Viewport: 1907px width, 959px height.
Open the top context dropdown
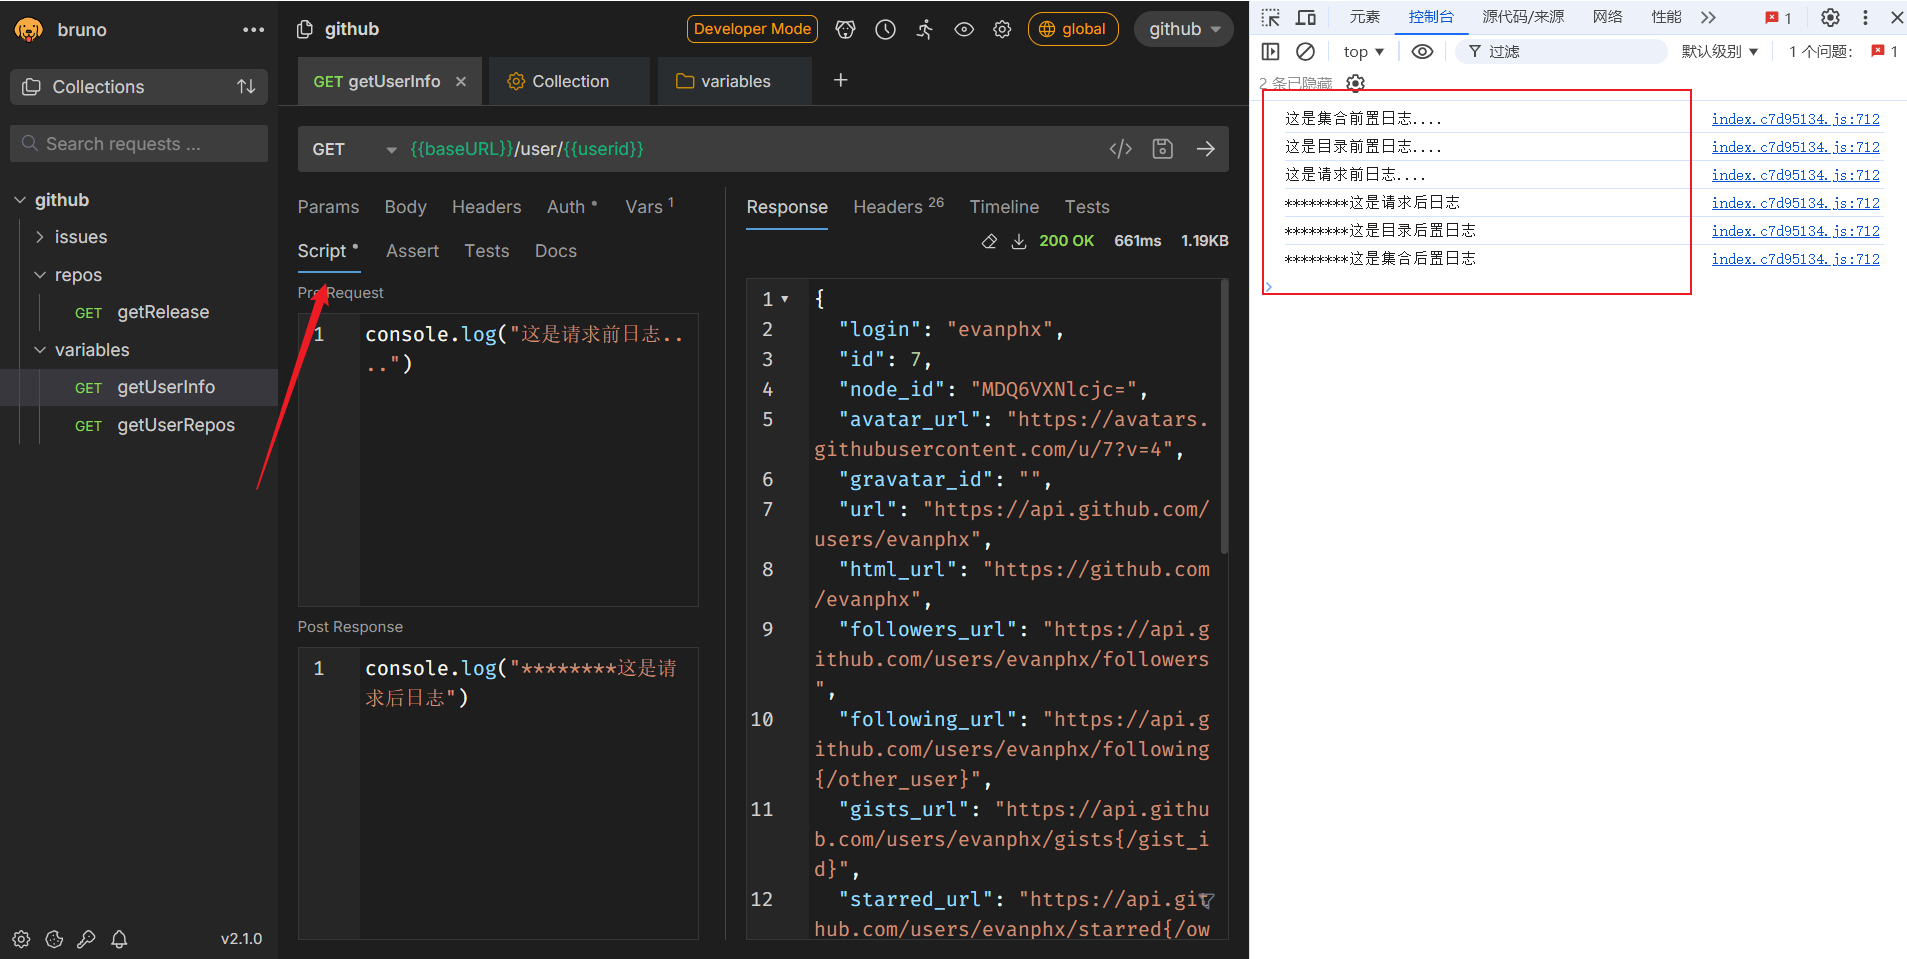1363,51
